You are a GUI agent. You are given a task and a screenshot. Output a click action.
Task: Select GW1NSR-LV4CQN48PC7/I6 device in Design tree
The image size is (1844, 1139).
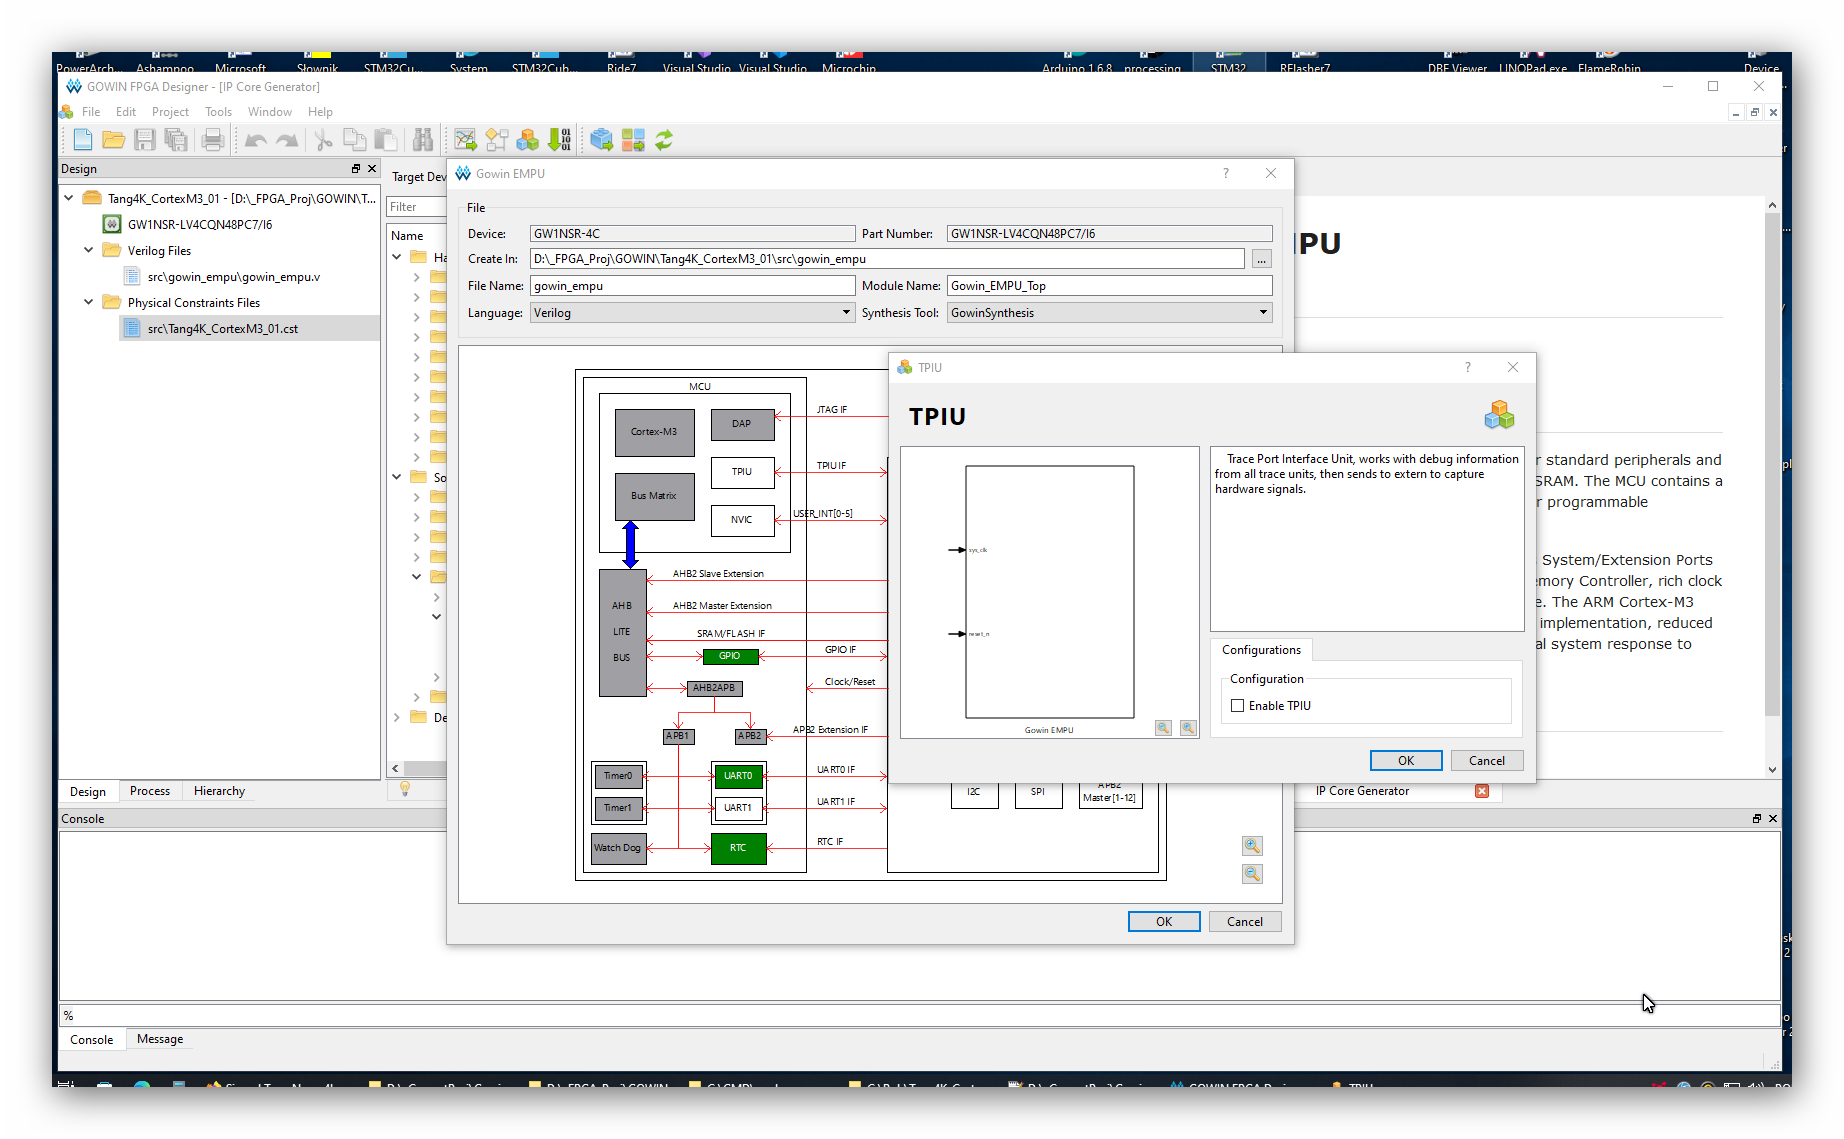point(200,225)
